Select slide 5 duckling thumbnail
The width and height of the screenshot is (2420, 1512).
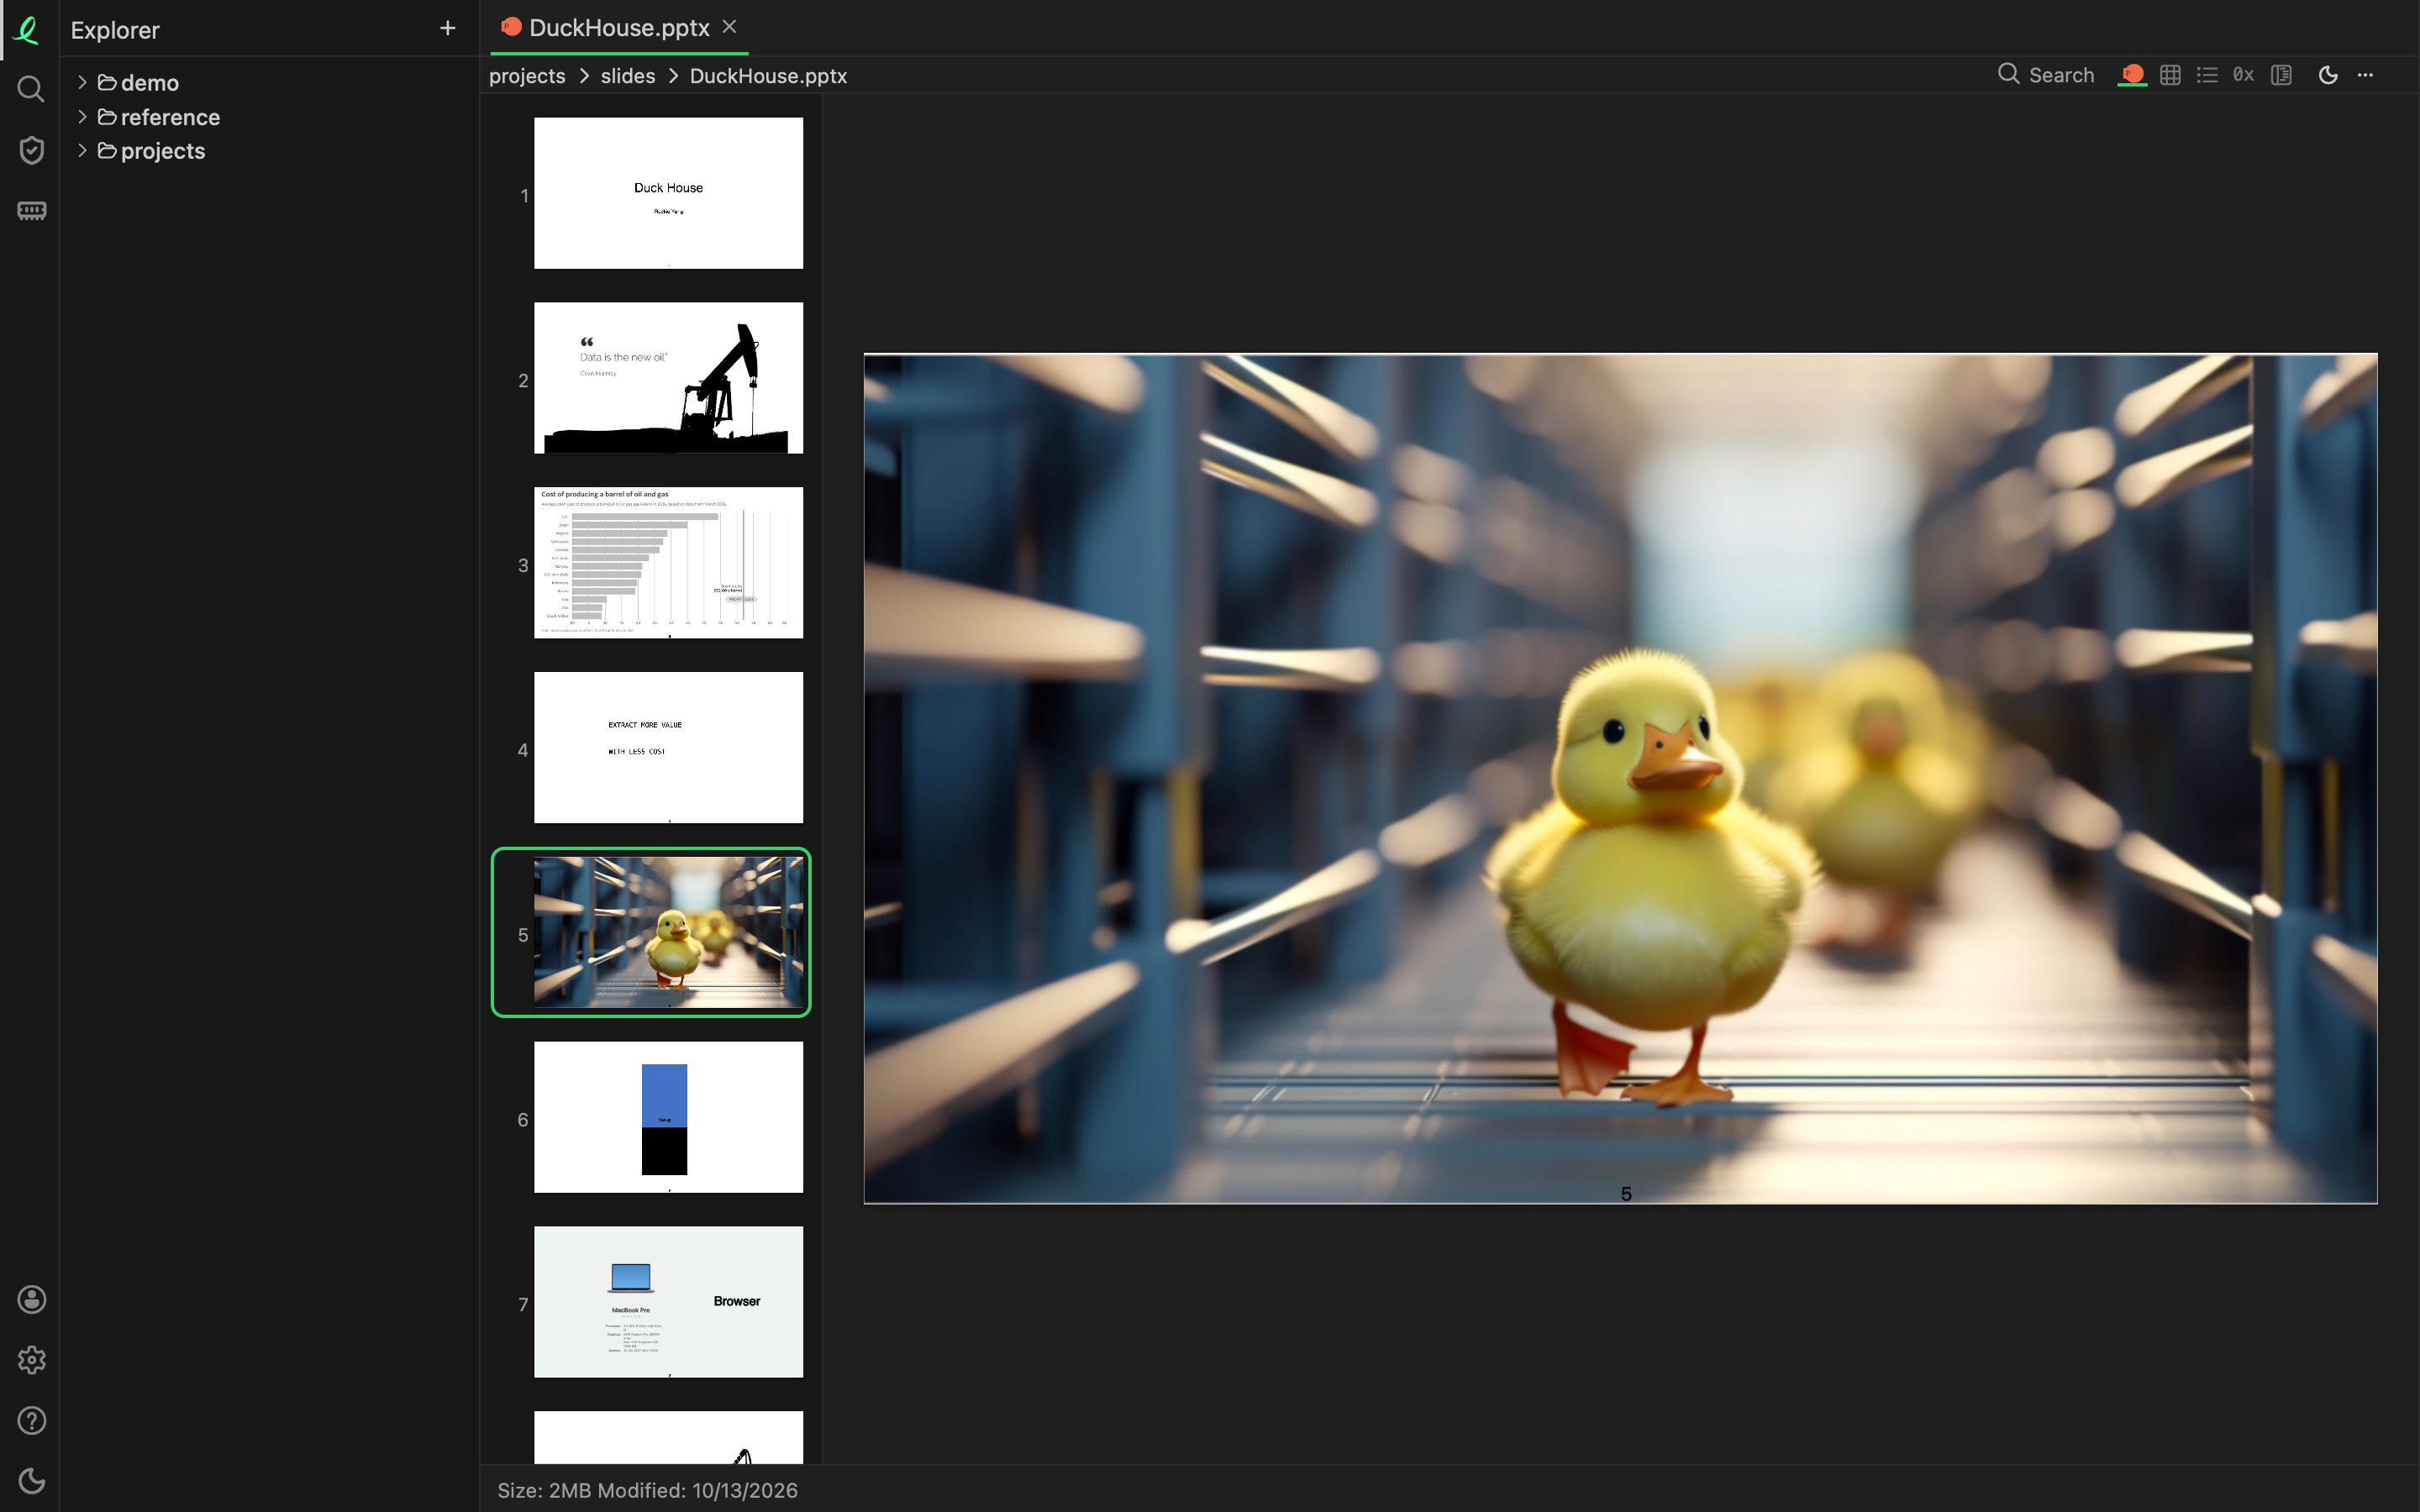[668, 932]
